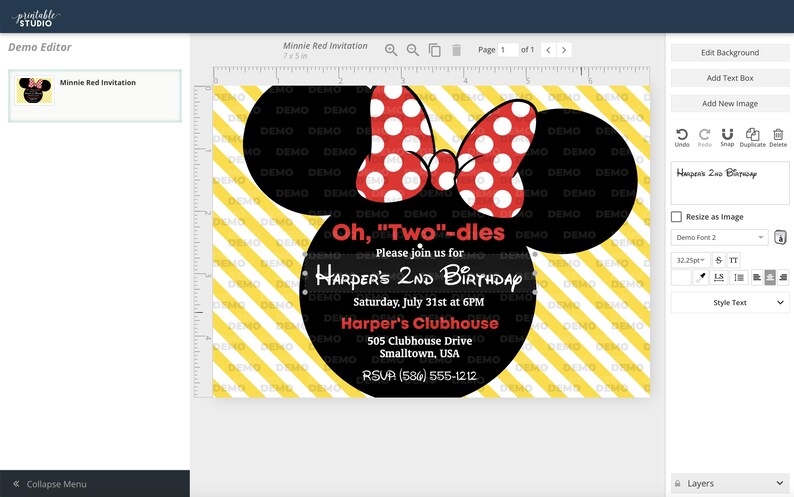Duplicate the selected element
Image resolution: width=794 pixels, height=497 pixels.
click(752, 137)
